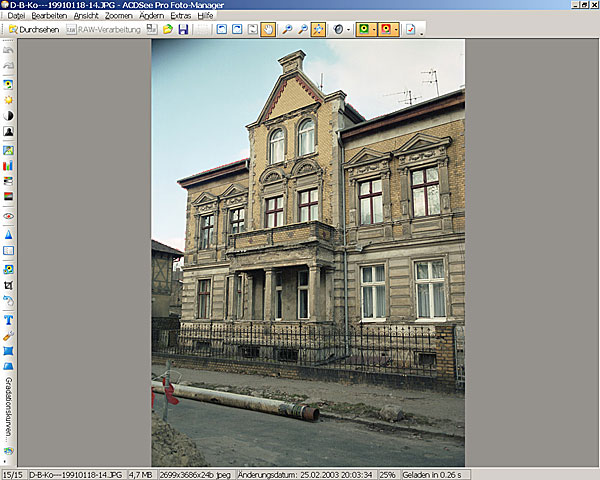Click the 25% zoom level in status bar

coord(386,474)
